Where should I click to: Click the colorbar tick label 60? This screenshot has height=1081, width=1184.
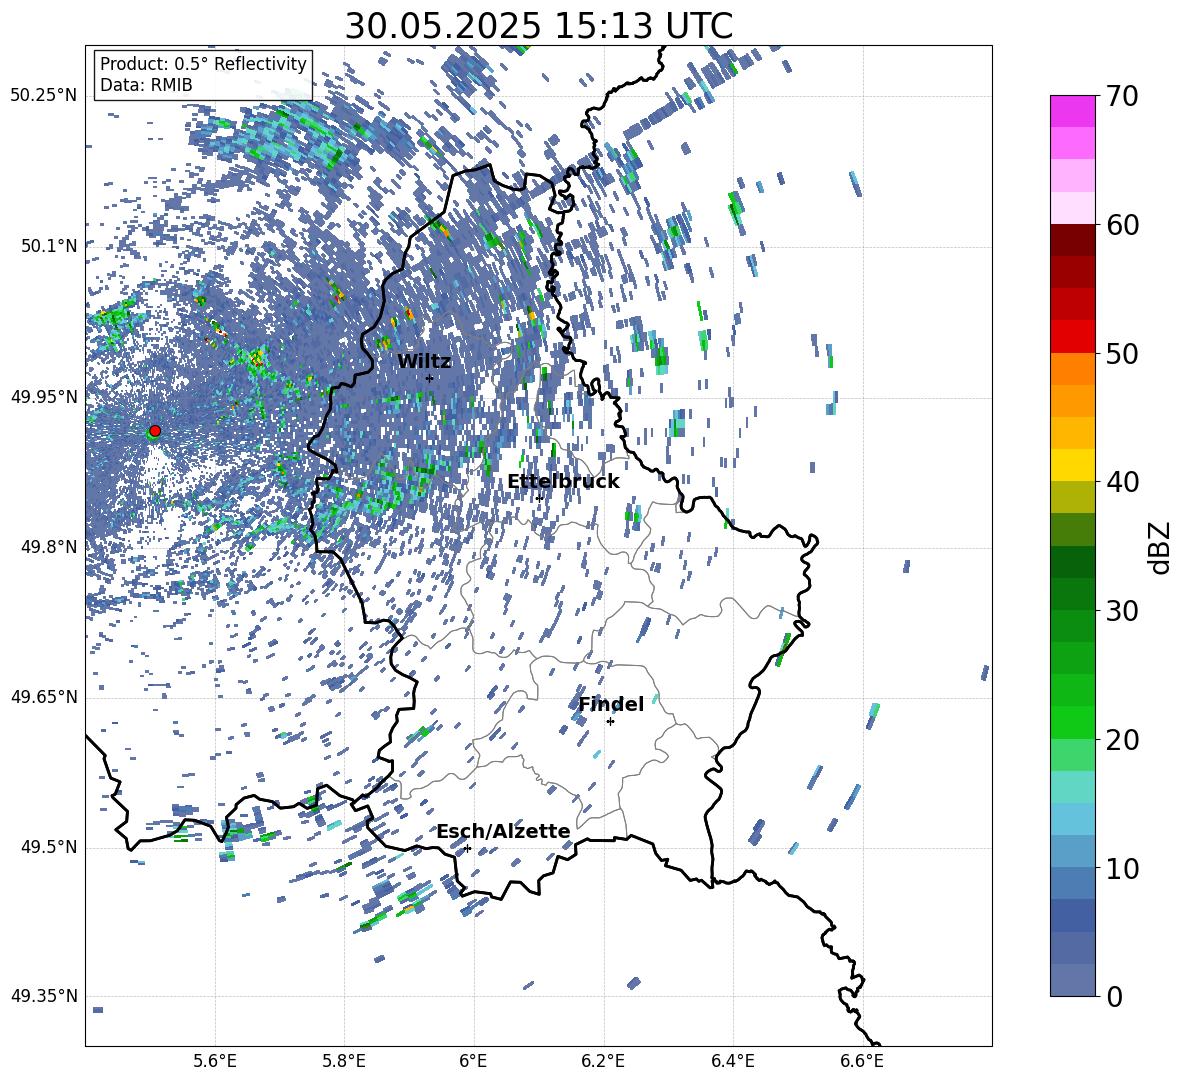pyautogui.click(x=1122, y=225)
